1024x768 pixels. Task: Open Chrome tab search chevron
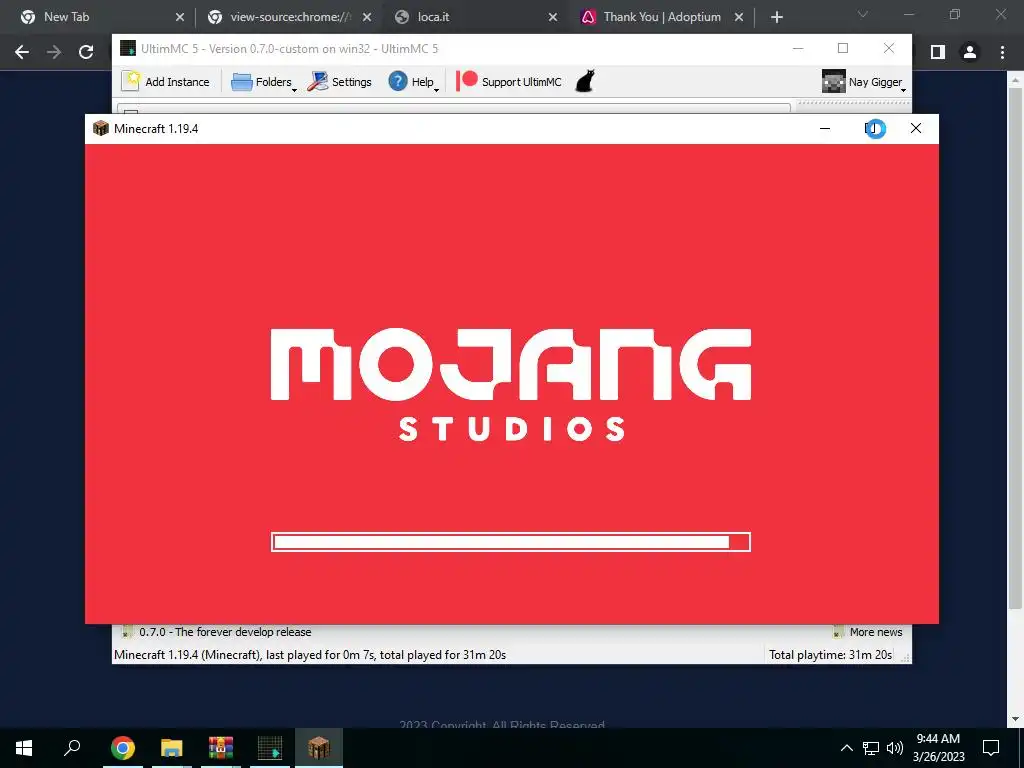coord(863,14)
